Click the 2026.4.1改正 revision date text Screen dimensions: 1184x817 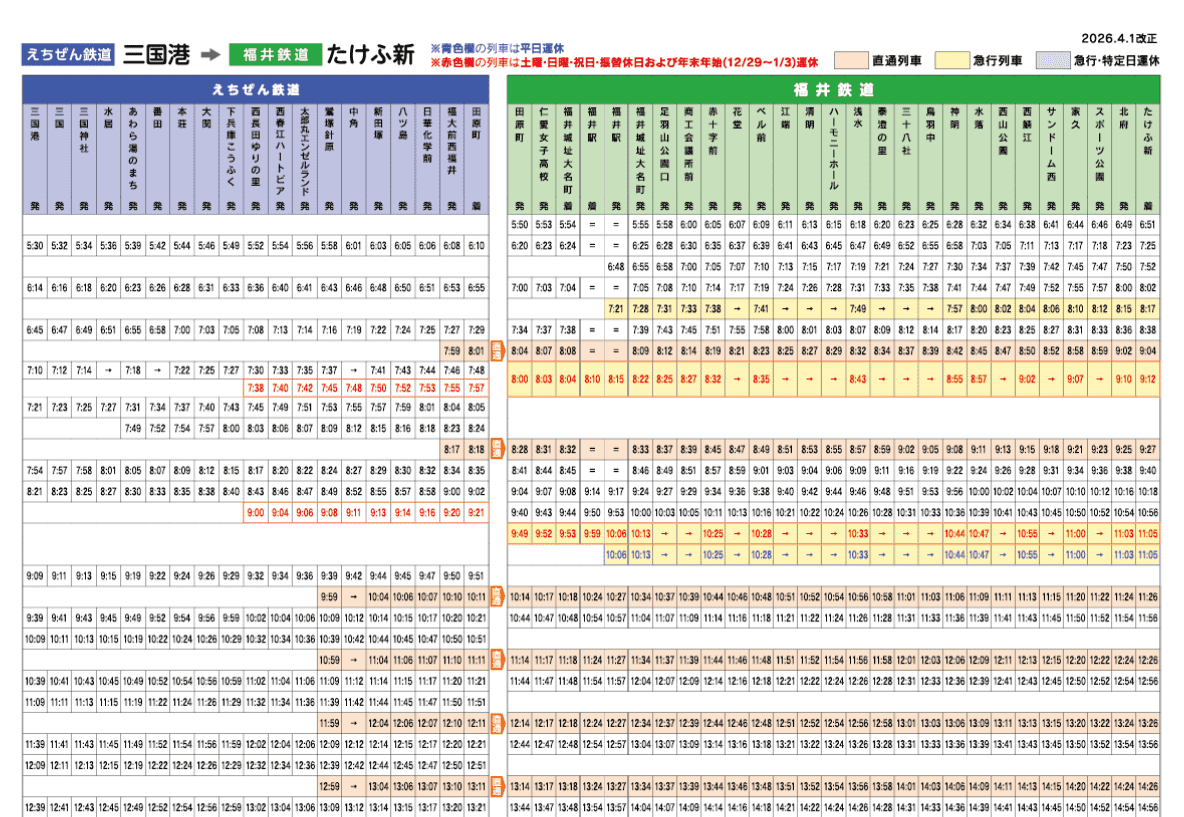(1118, 38)
